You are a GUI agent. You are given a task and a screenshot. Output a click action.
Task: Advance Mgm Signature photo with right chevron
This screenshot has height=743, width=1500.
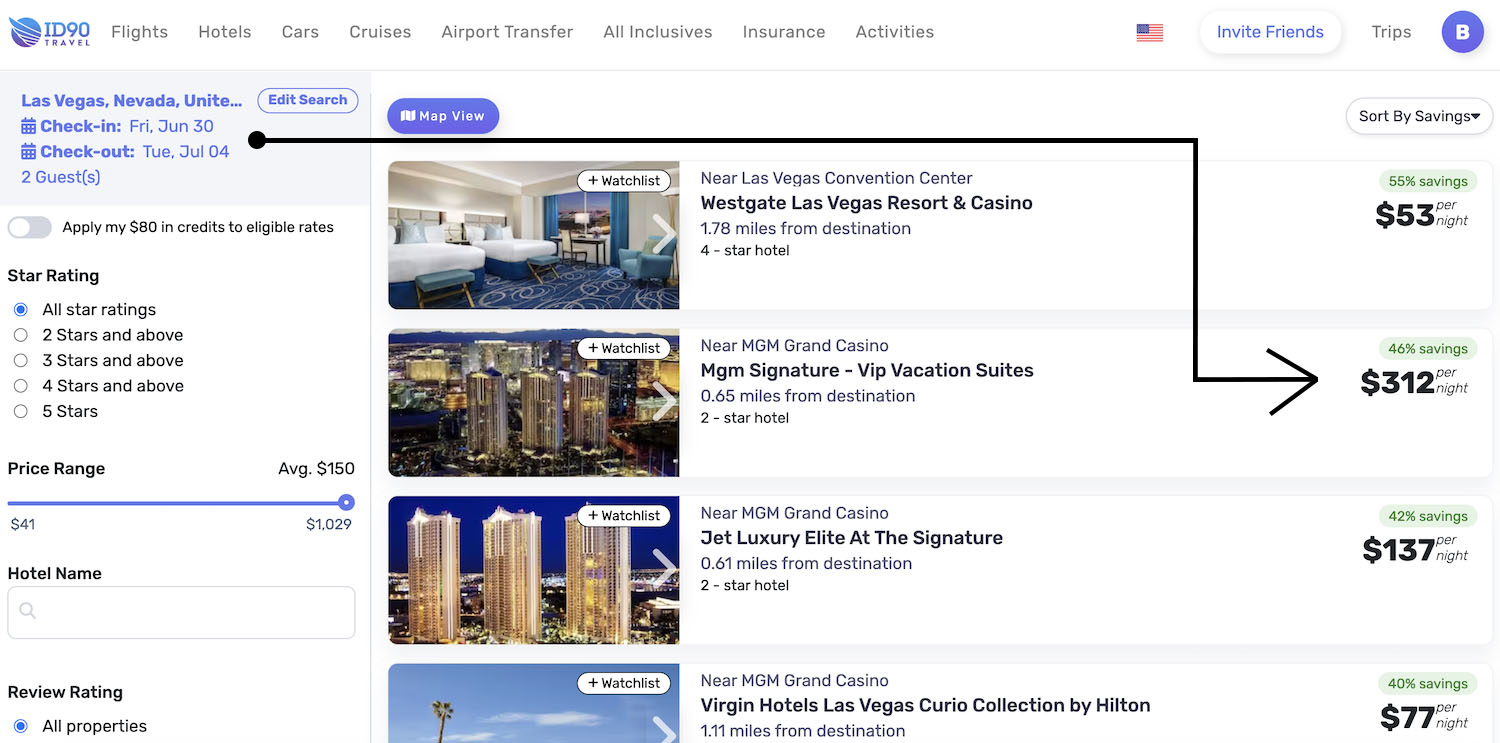(x=663, y=402)
